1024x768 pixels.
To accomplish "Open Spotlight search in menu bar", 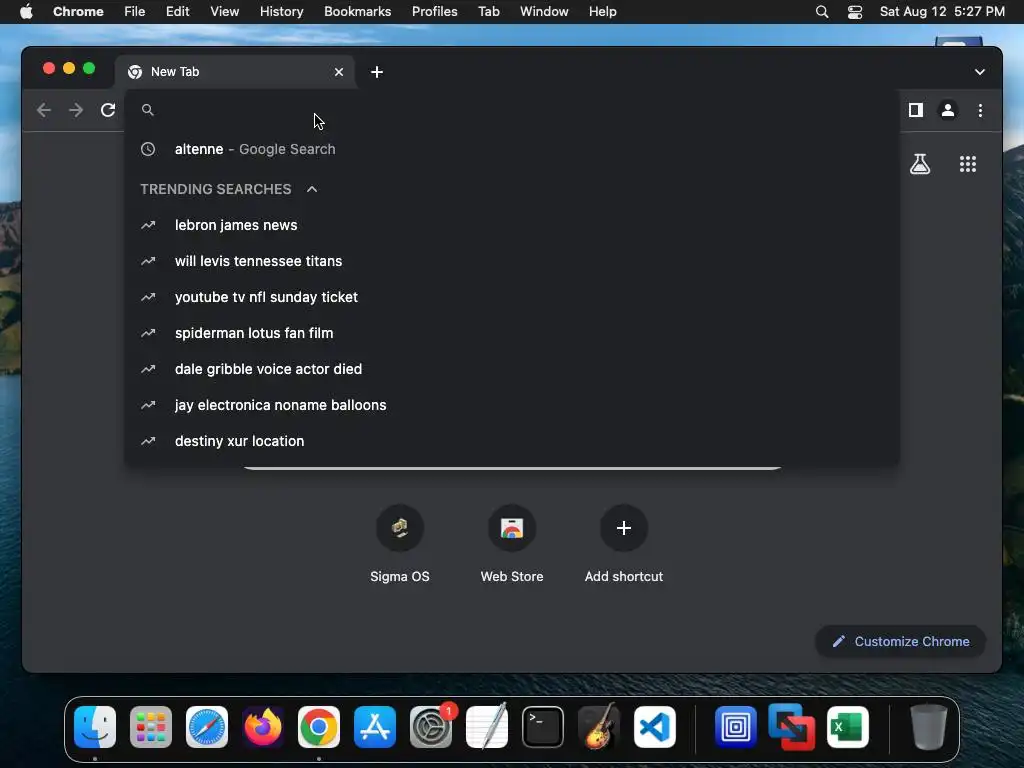I will 822,12.
